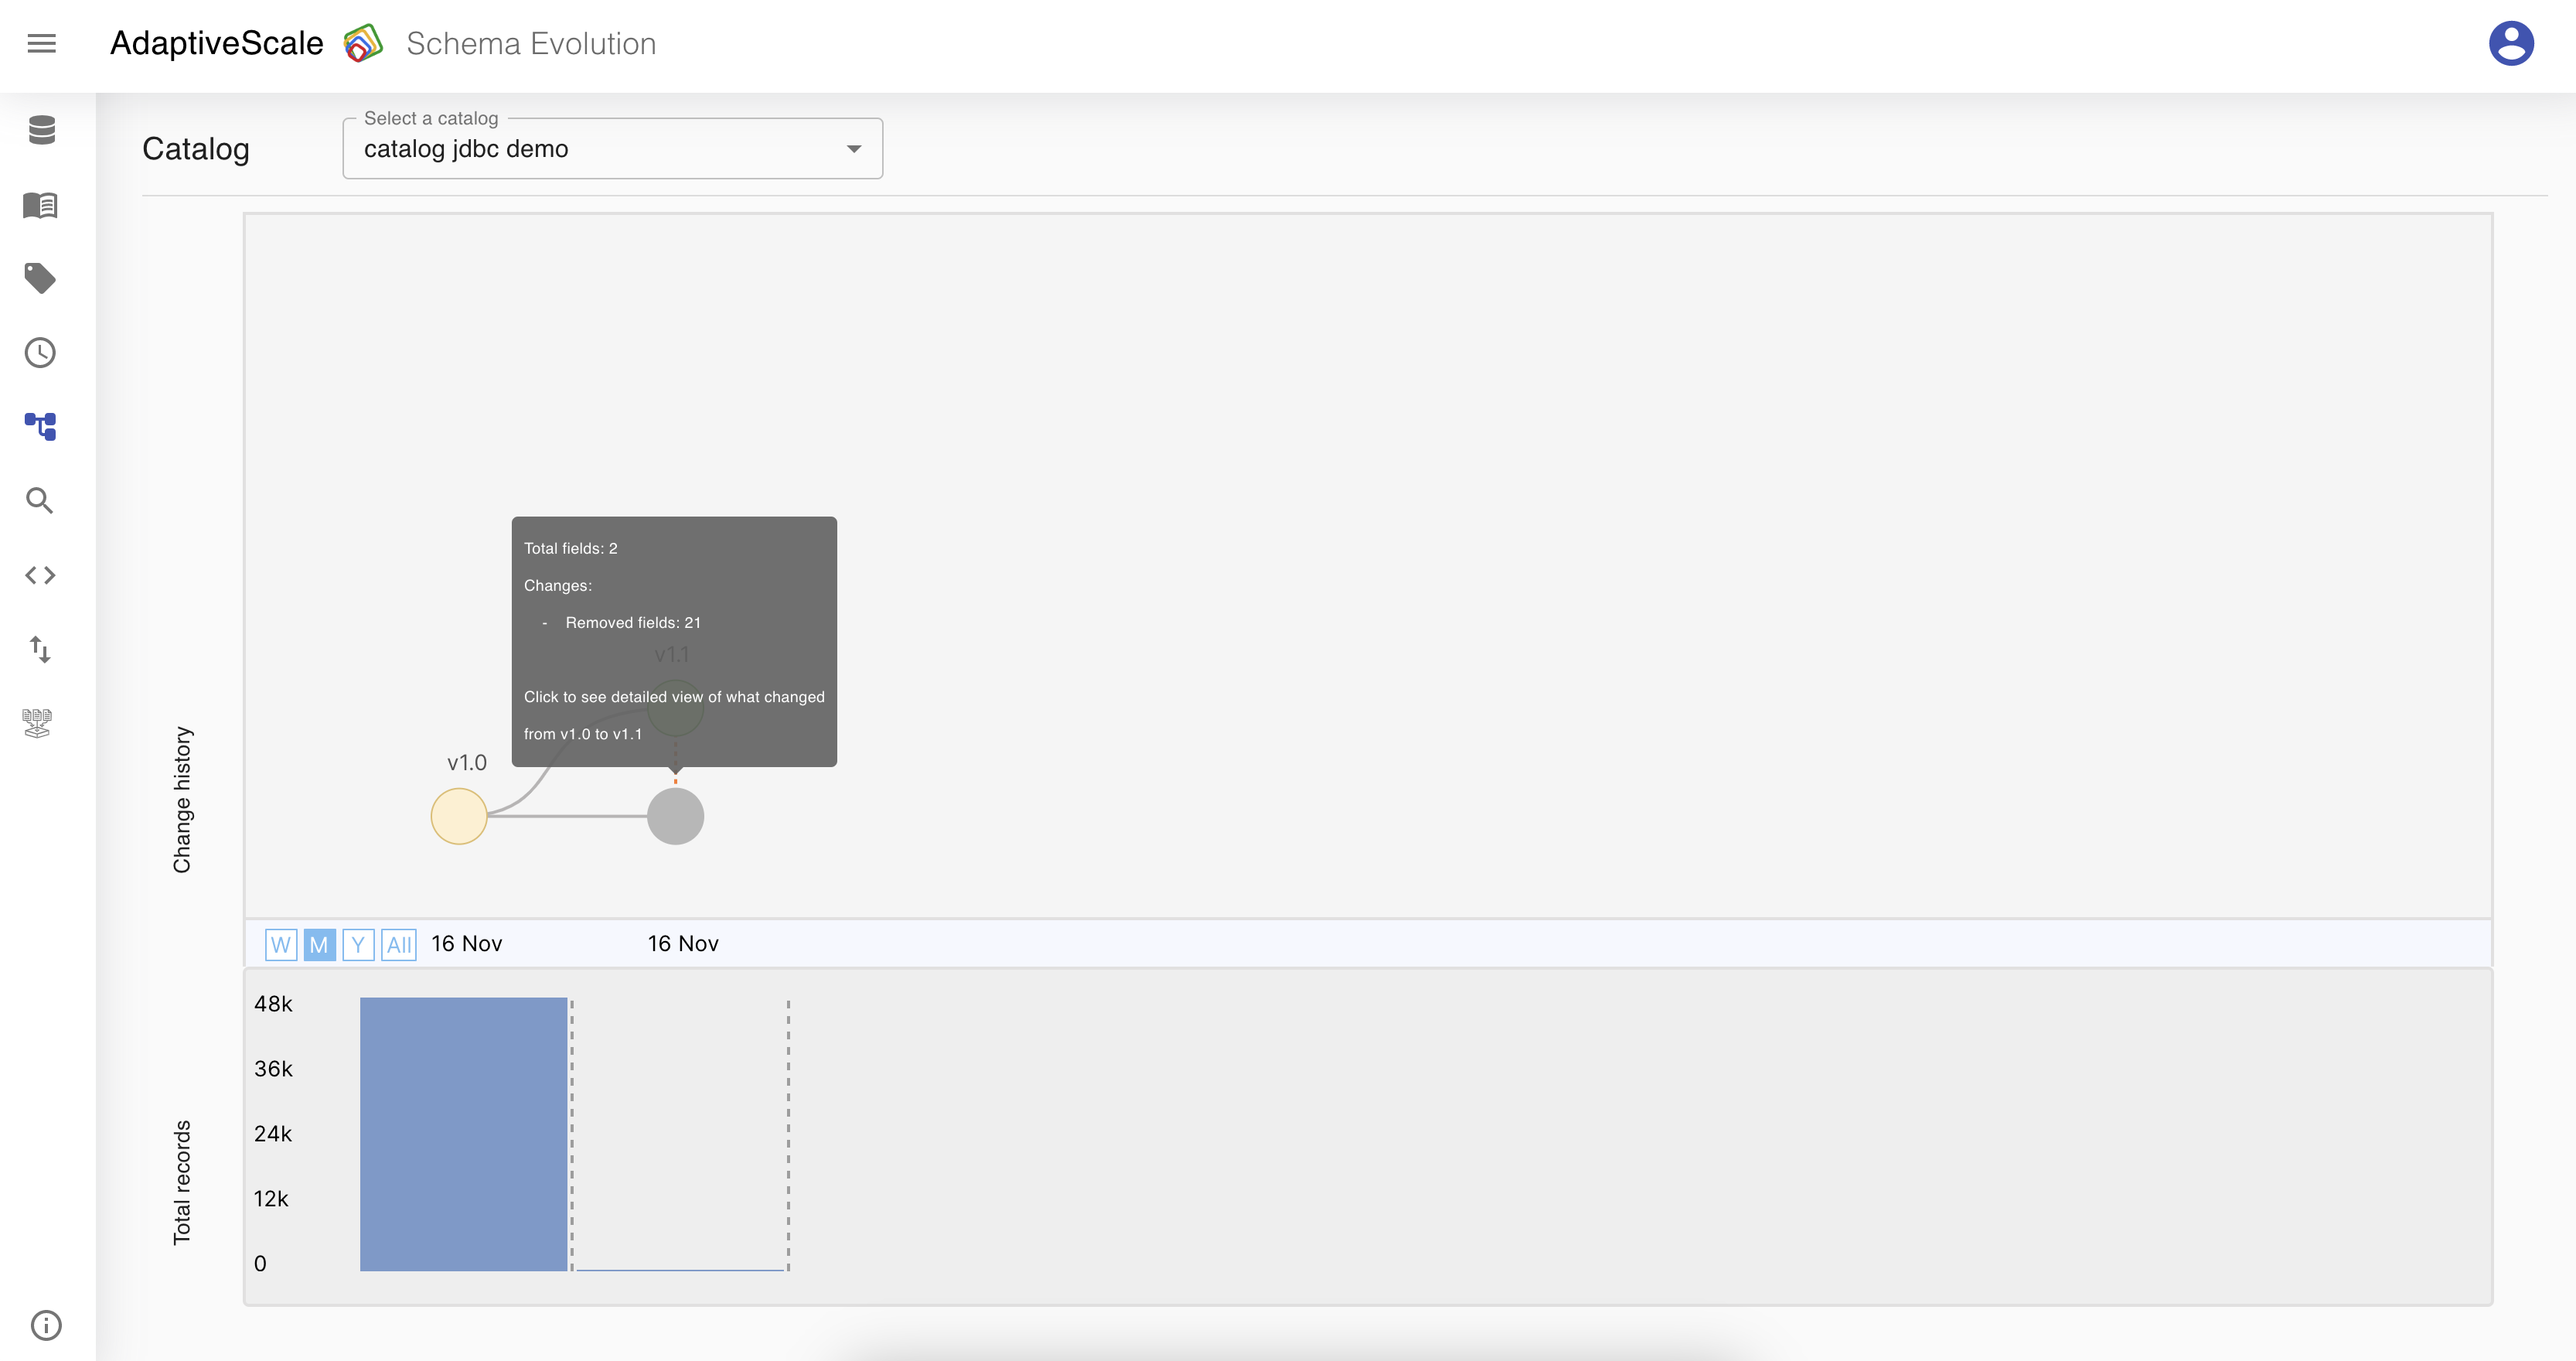Click the '24k' axis value
2576x1361 pixels.
coord(273,1134)
